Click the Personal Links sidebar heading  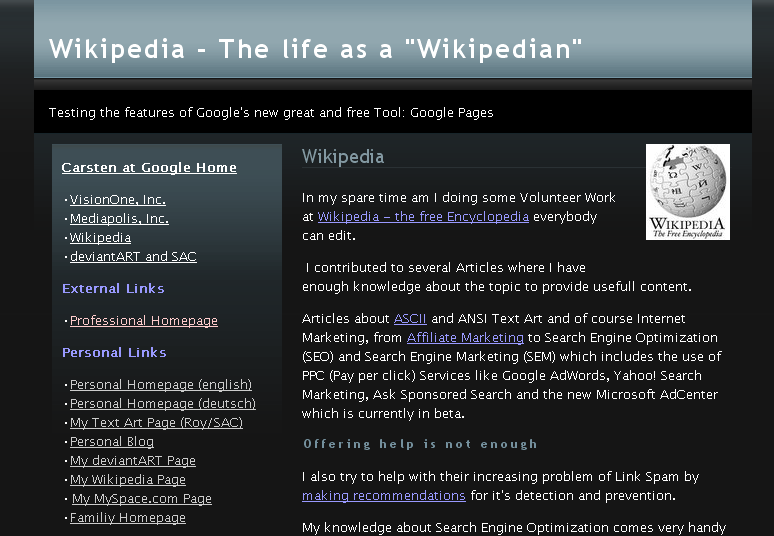coord(114,353)
